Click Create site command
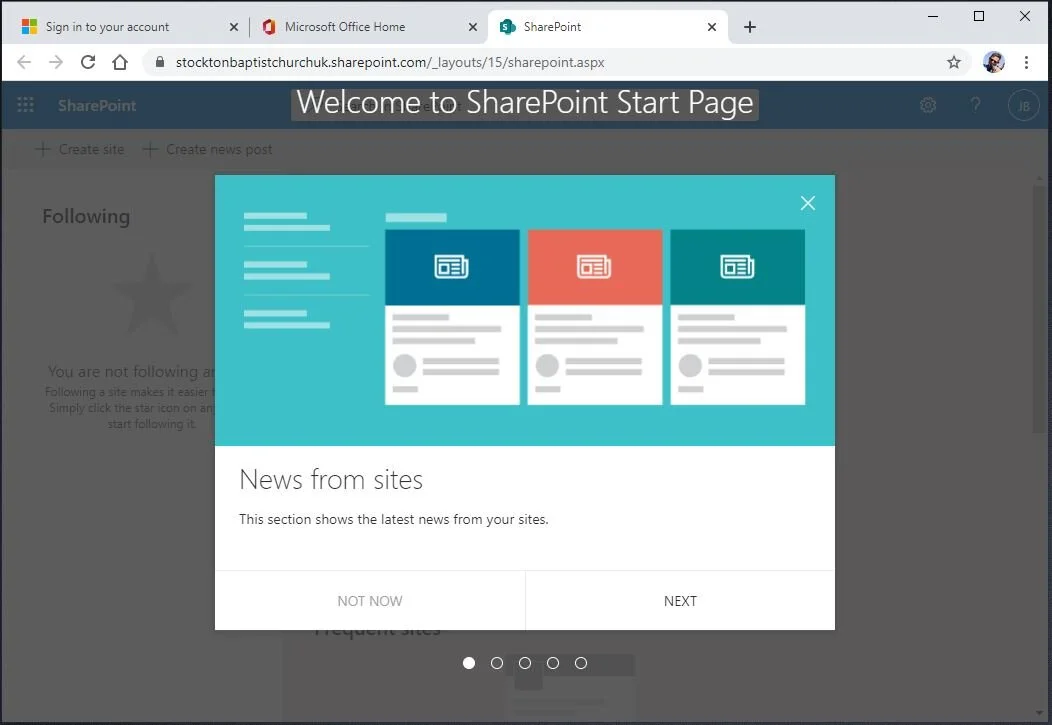Screen dimensions: 1052x725 click(80, 150)
